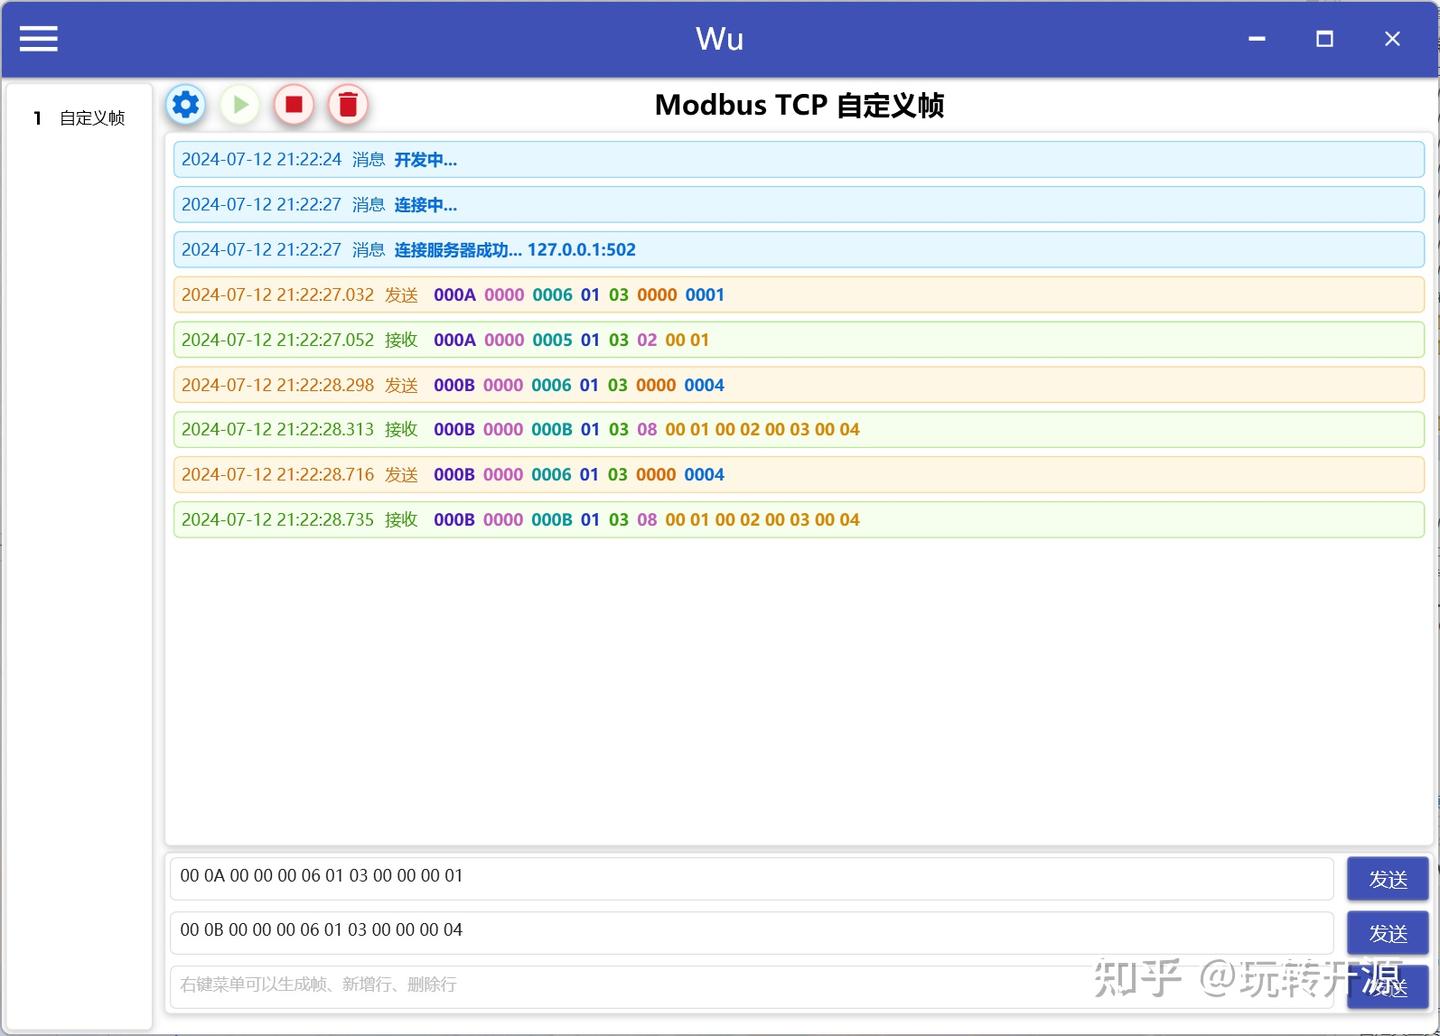Select the 开发中 message log row
The width and height of the screenshot is (1440, 1036).
point(799,159)
